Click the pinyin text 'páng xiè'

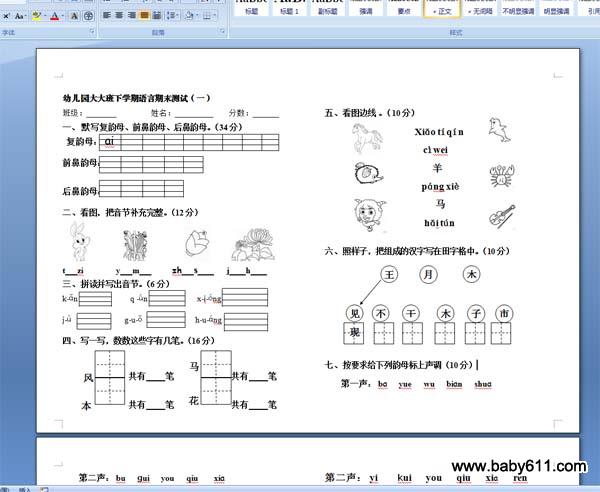click(440, 187)
